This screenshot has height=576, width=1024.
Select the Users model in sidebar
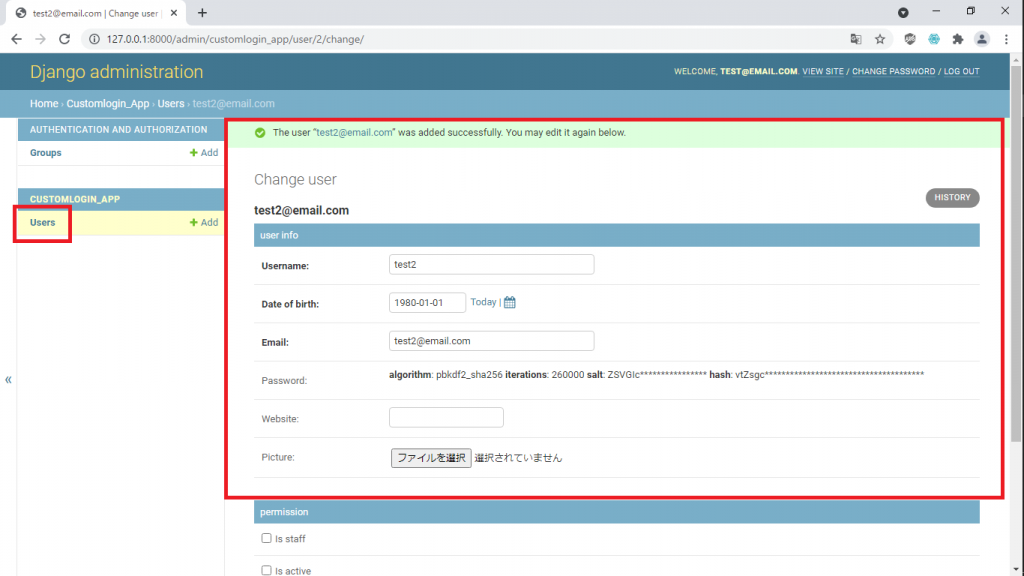coord(43,222)
